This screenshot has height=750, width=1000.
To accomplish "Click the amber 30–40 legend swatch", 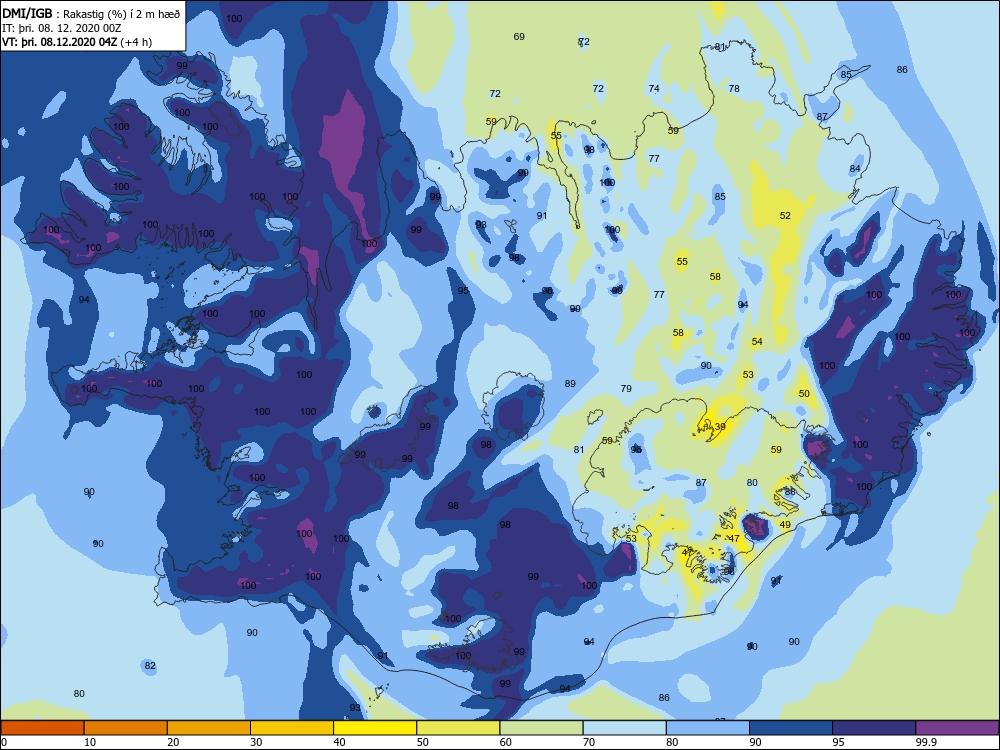I will pyautogui.click(x=292, y=728).
